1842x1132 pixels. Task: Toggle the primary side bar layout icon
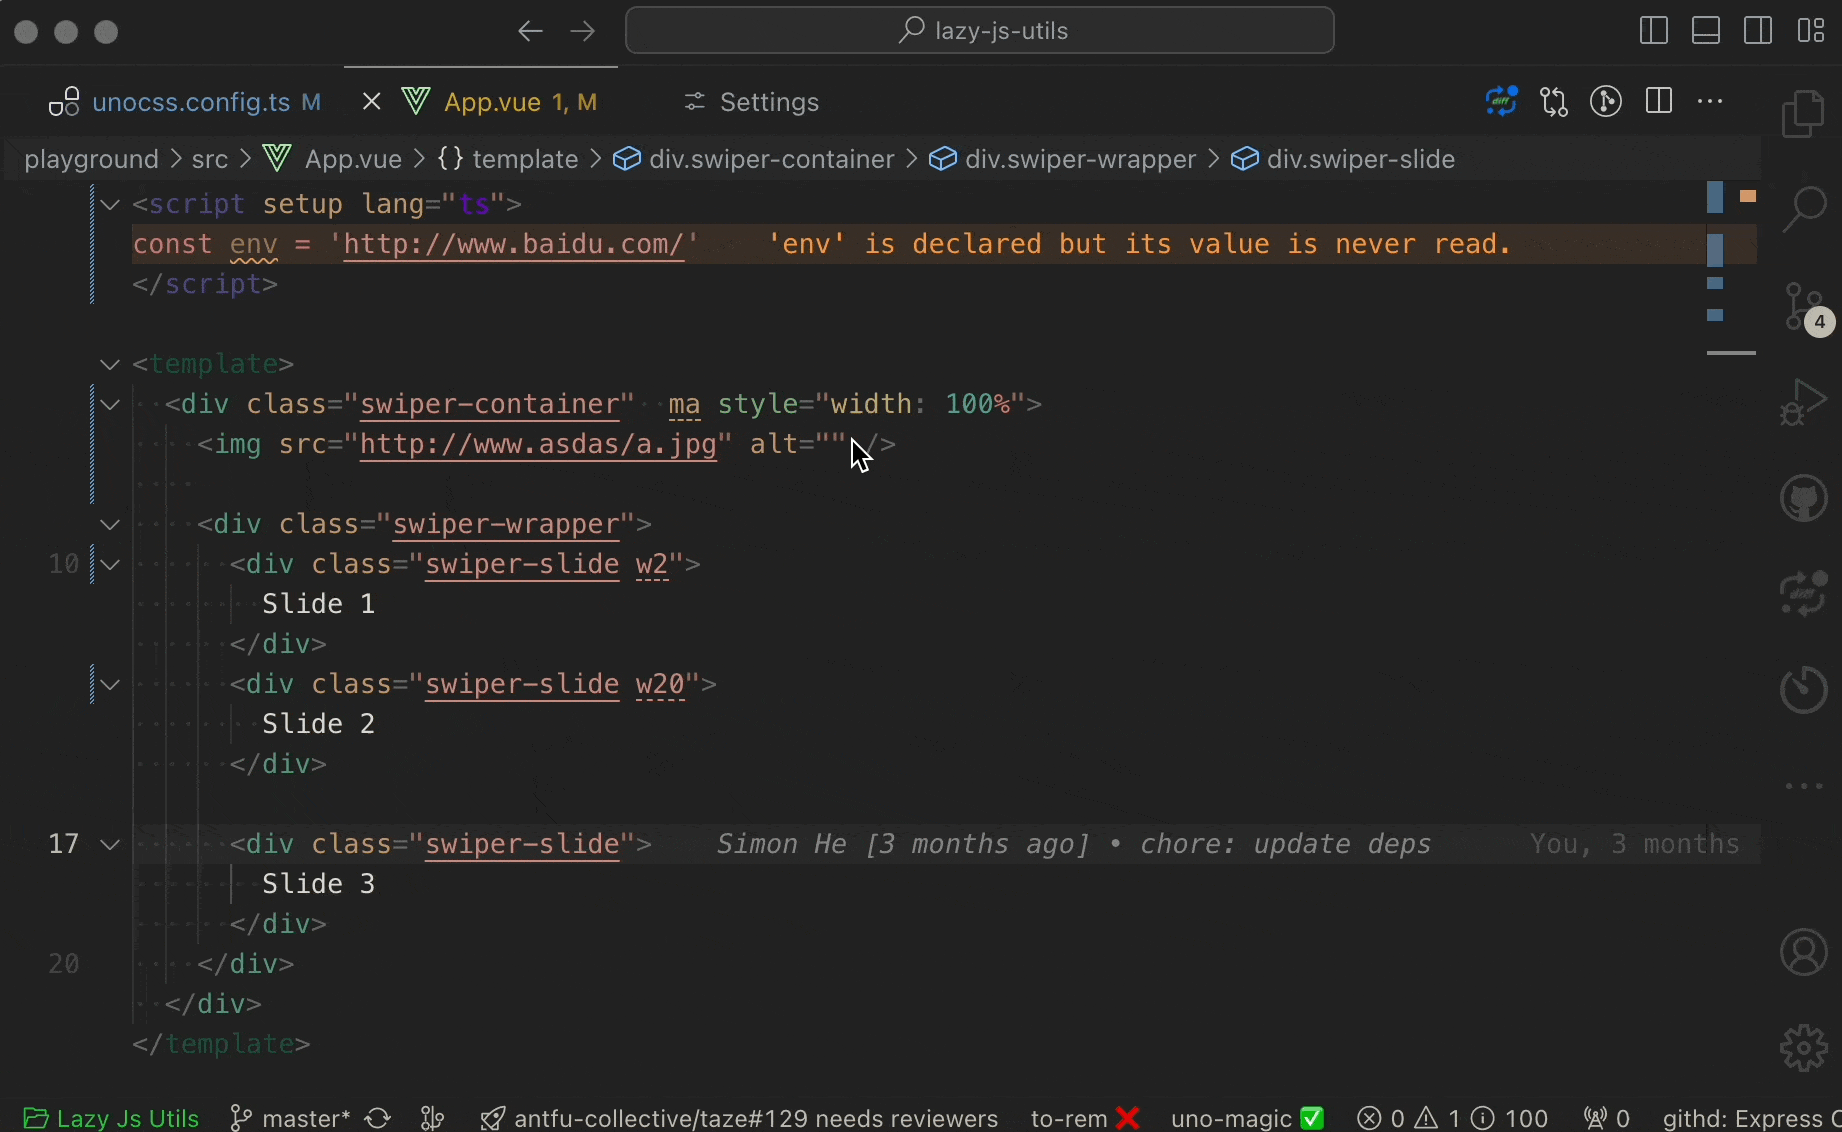click(1654, 31)
